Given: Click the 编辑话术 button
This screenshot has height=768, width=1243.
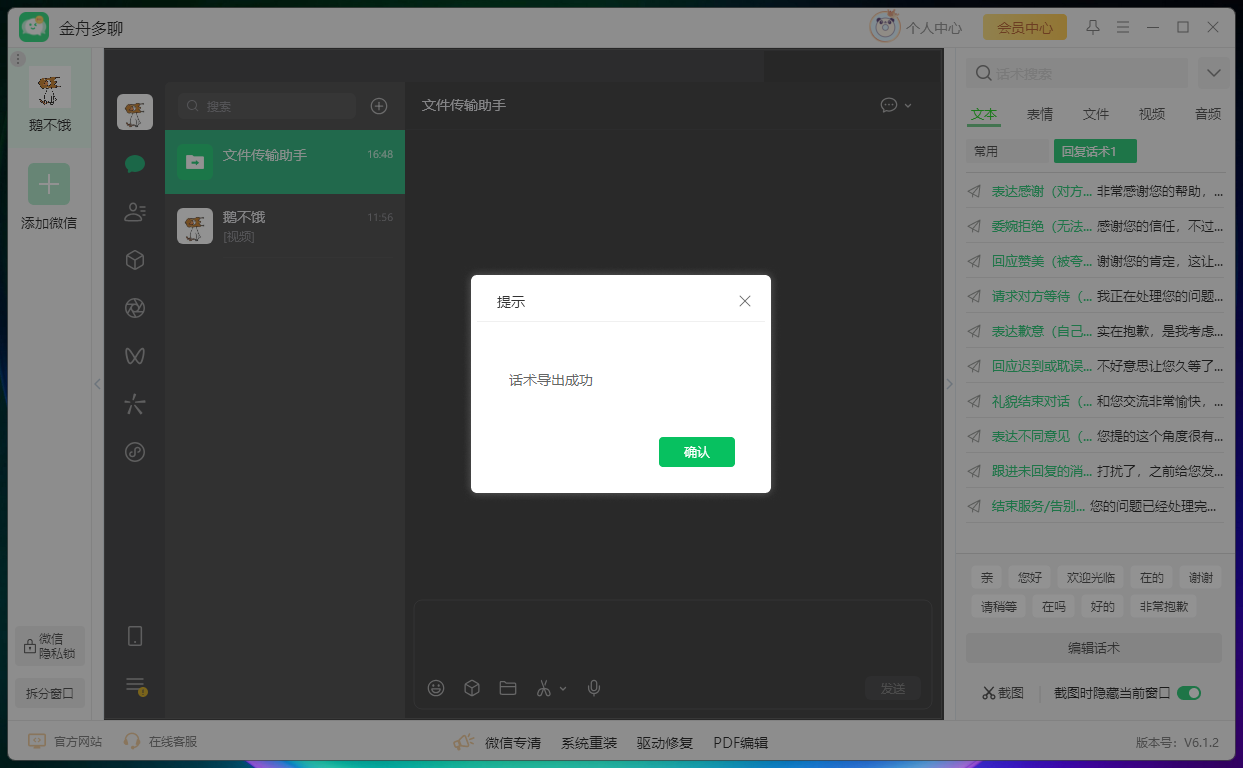Looking at the screenshot, I should click(x=1092, y=647).
